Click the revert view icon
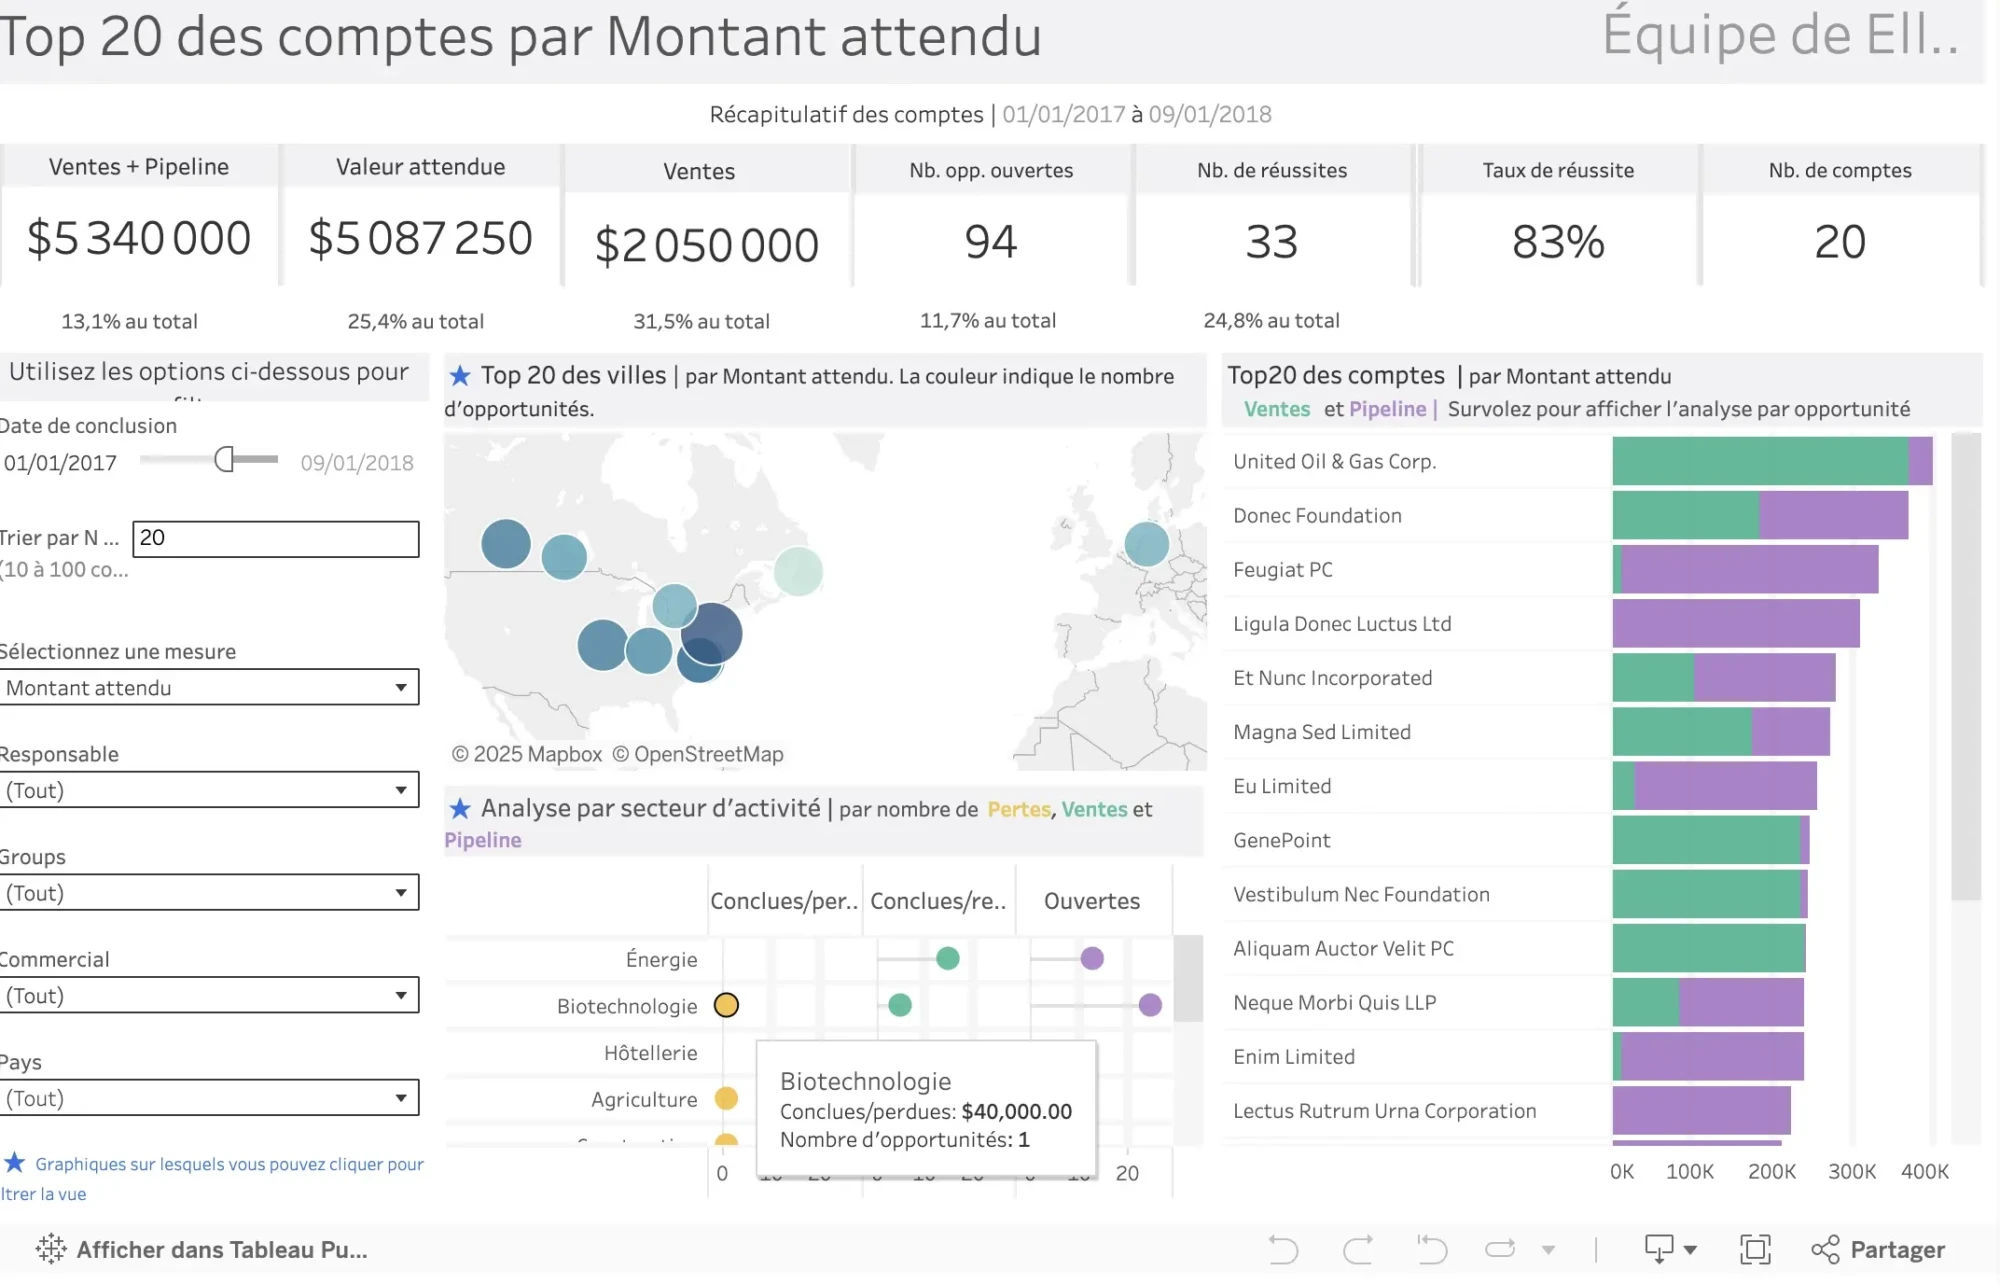 pyautogui.click(x=1432, y=1249)
